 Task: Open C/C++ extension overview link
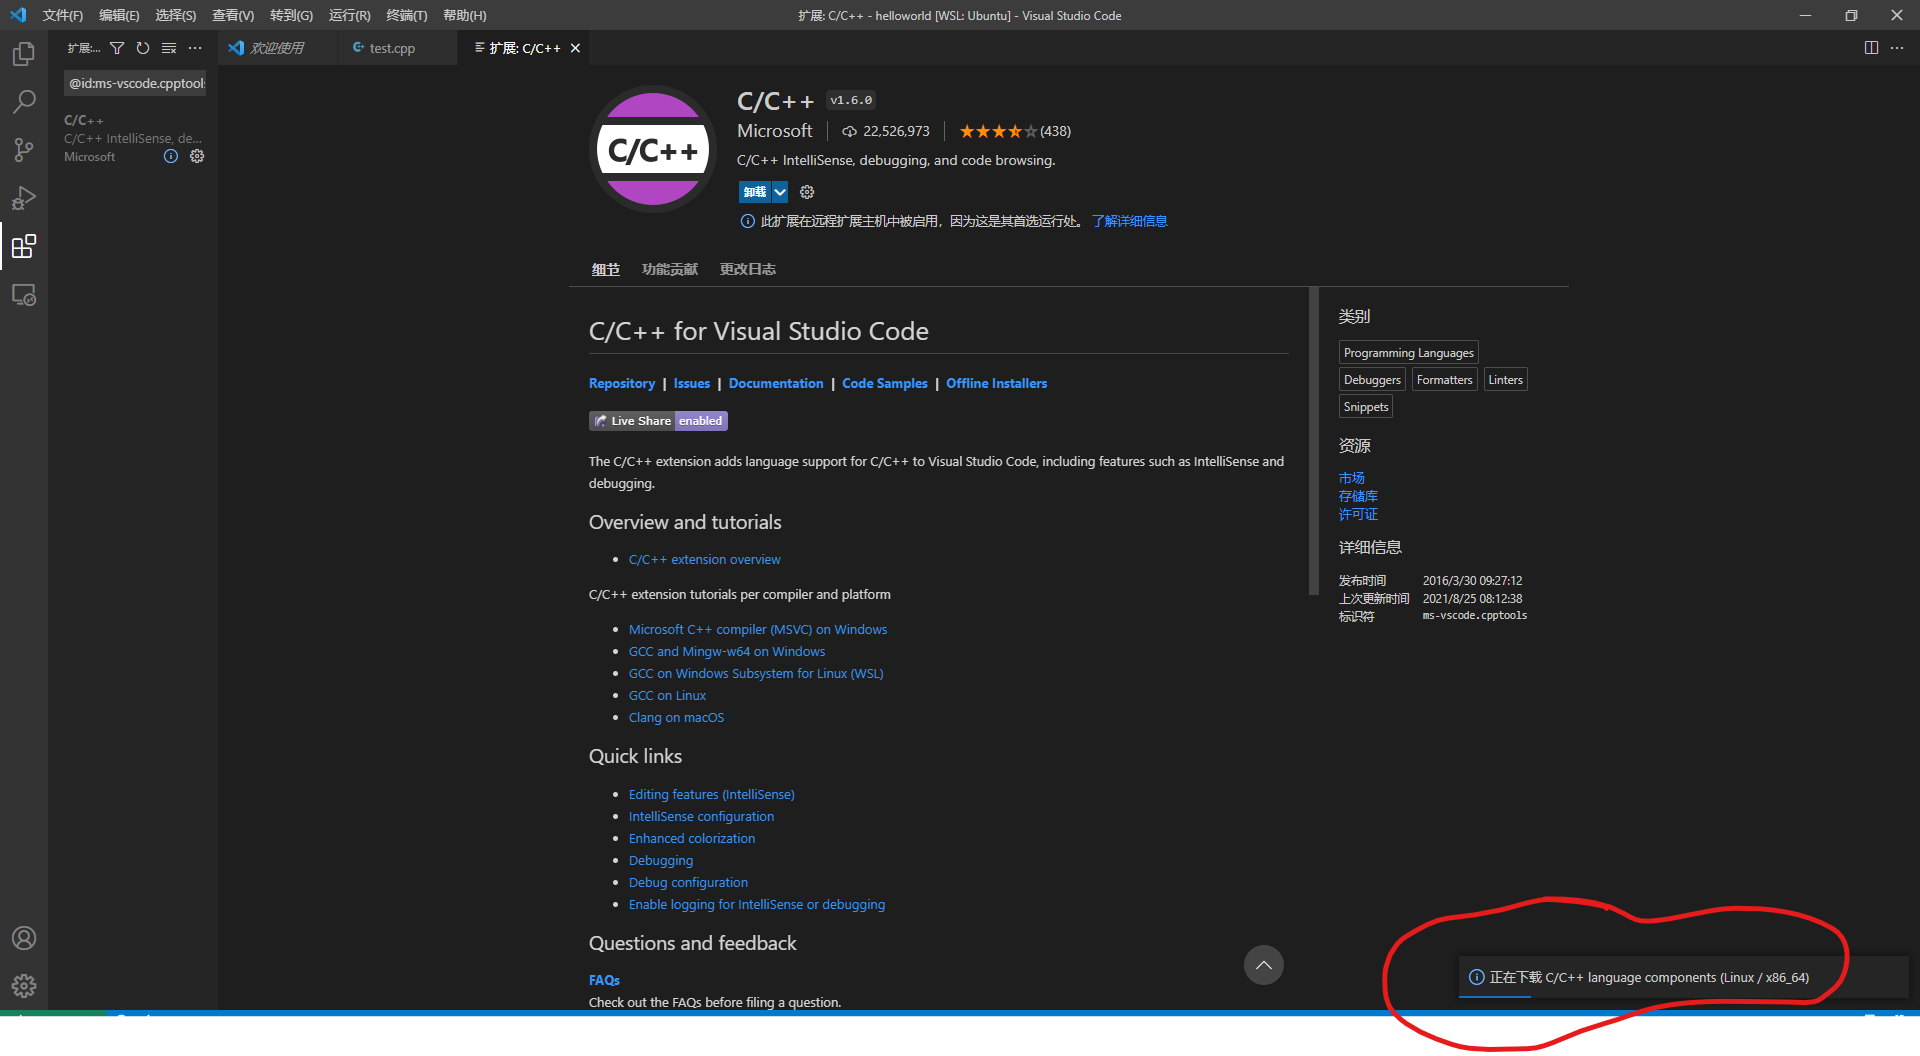tap(705, 559)
